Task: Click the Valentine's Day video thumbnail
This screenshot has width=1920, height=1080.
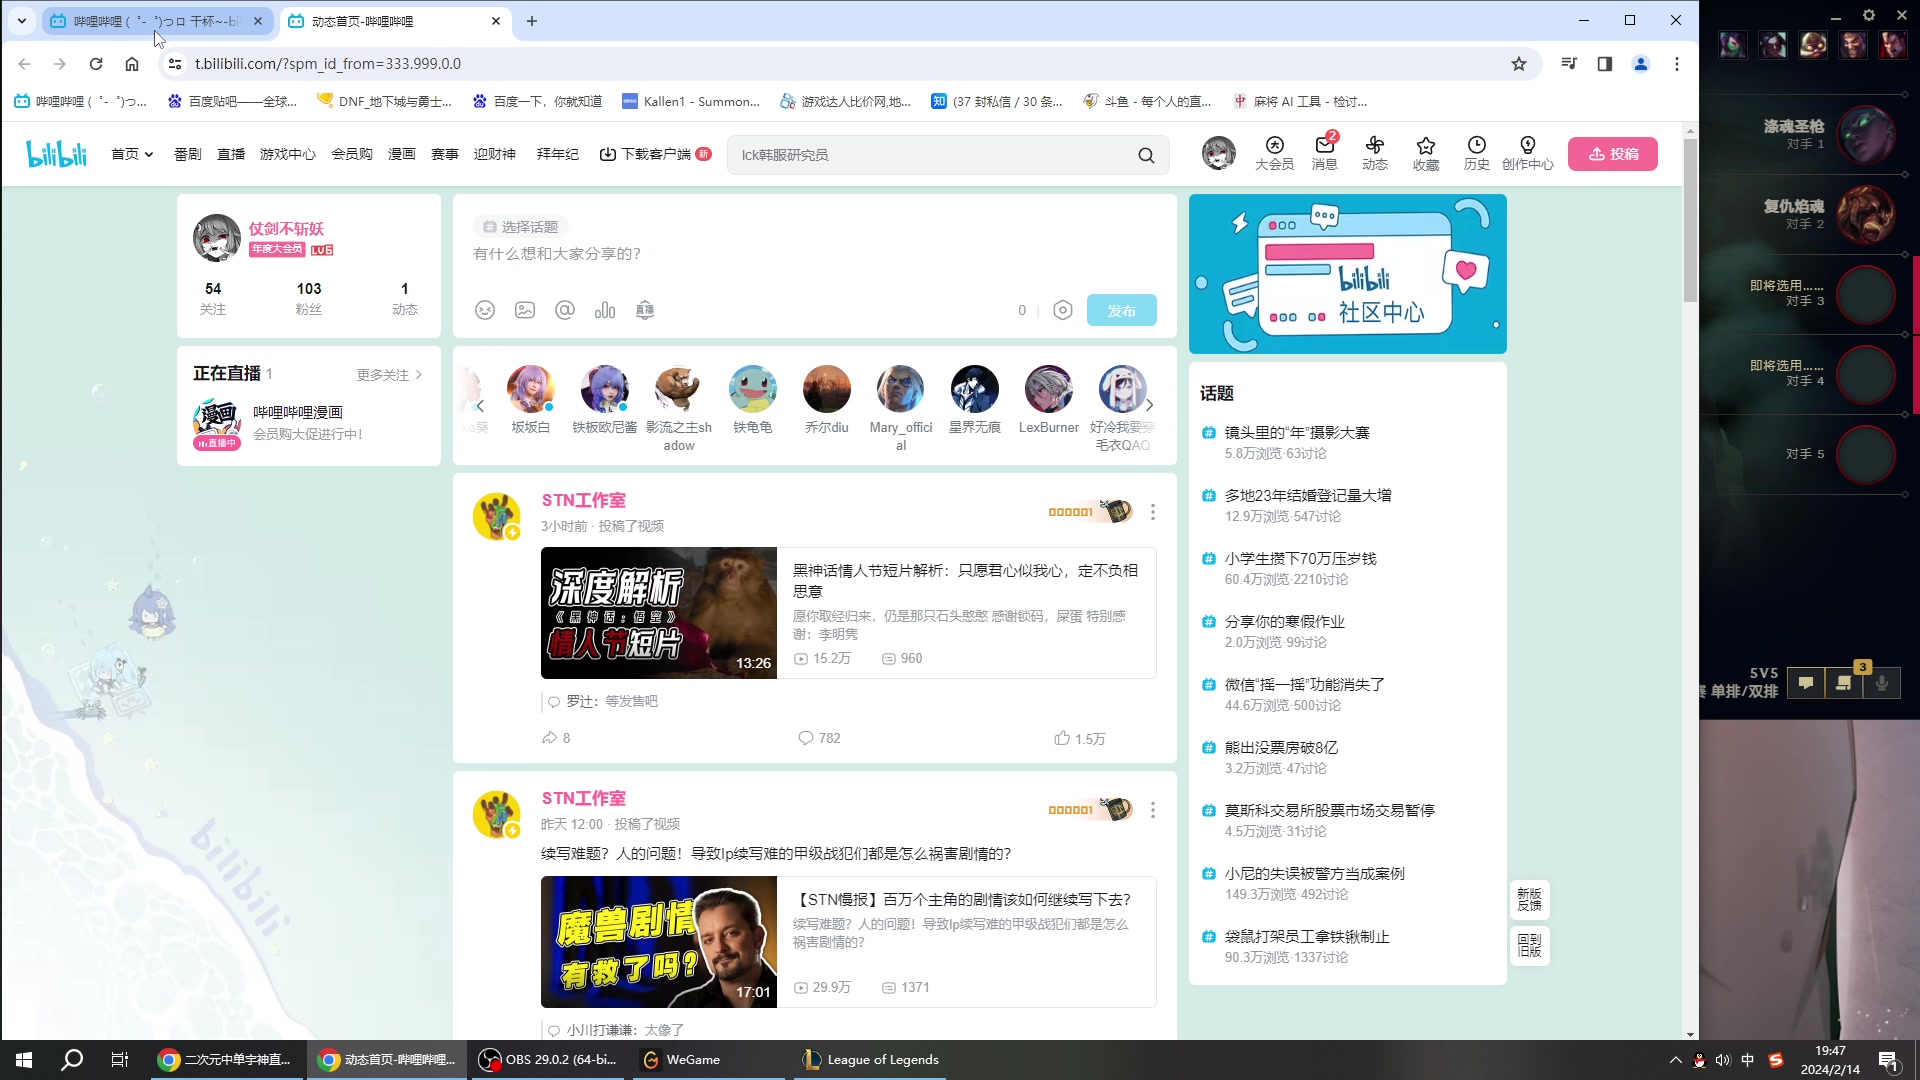Action: click(x=657, y=613)
